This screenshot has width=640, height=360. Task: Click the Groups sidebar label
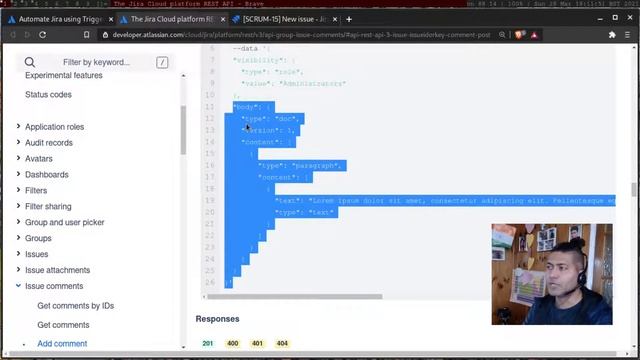tap(38, 238)
